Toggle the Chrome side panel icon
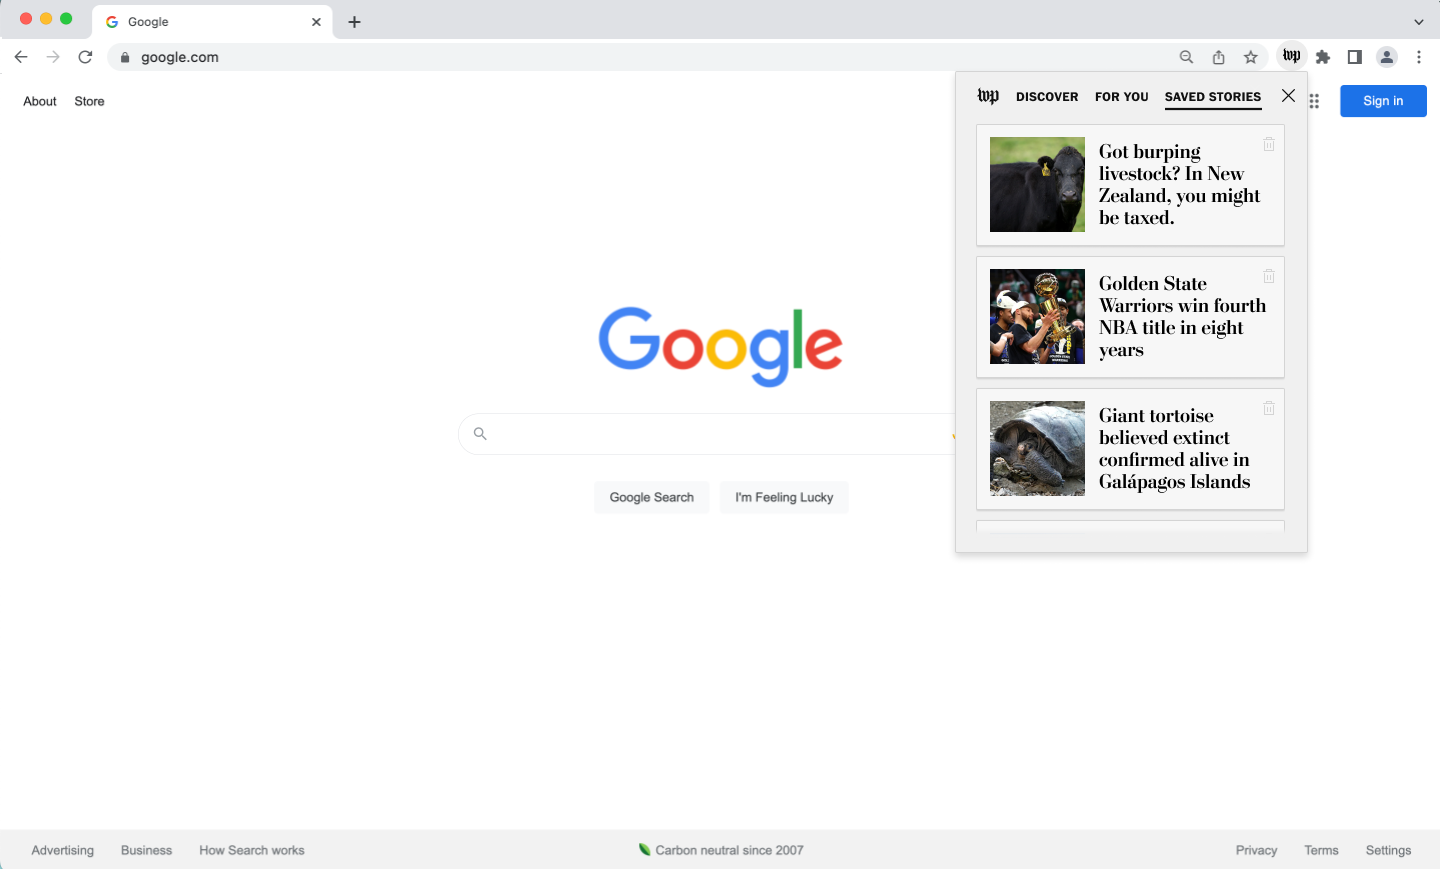1440x869 pixels. coord(1355,57)
